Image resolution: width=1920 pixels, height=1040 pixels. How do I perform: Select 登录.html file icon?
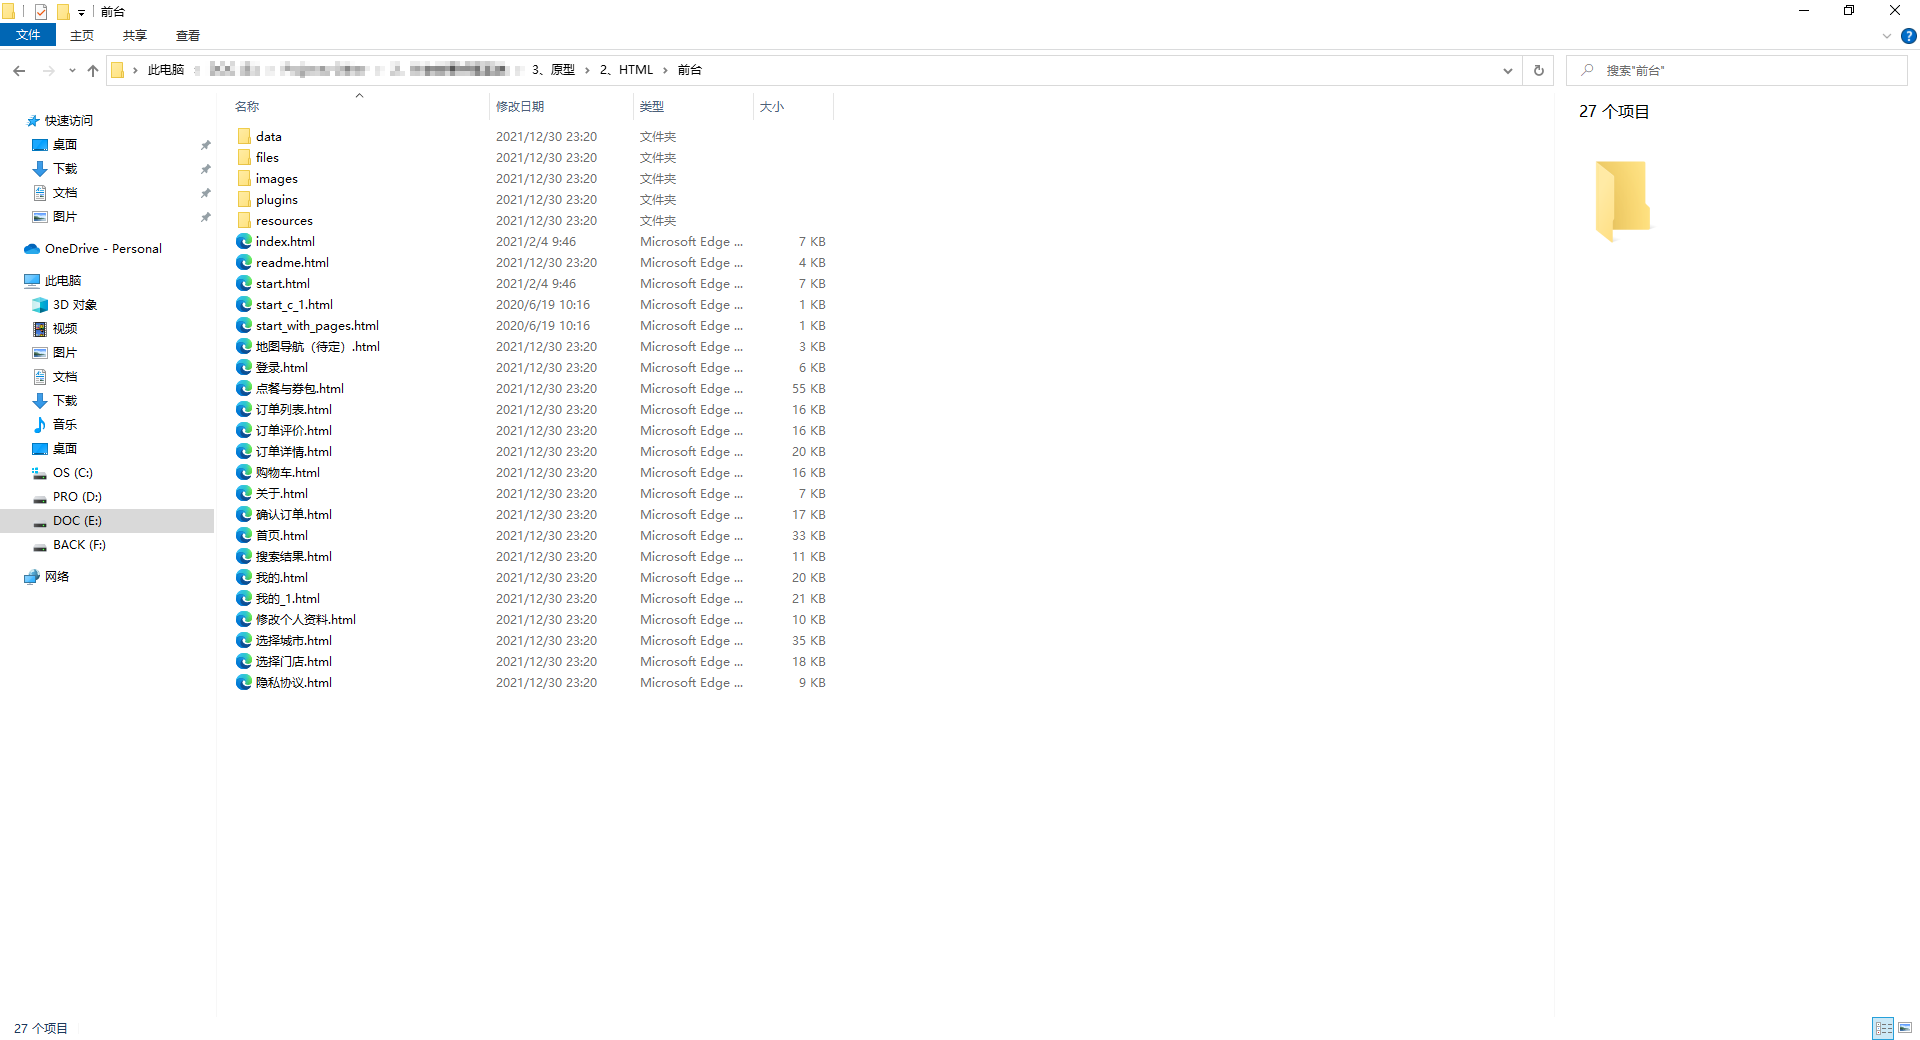244,367
